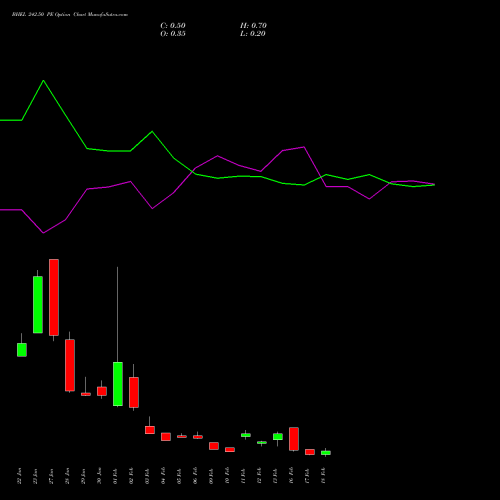Viewport: 500px width, 500px height.
Task: Click the "18 Feb" date label
Action: click(323, 476)
